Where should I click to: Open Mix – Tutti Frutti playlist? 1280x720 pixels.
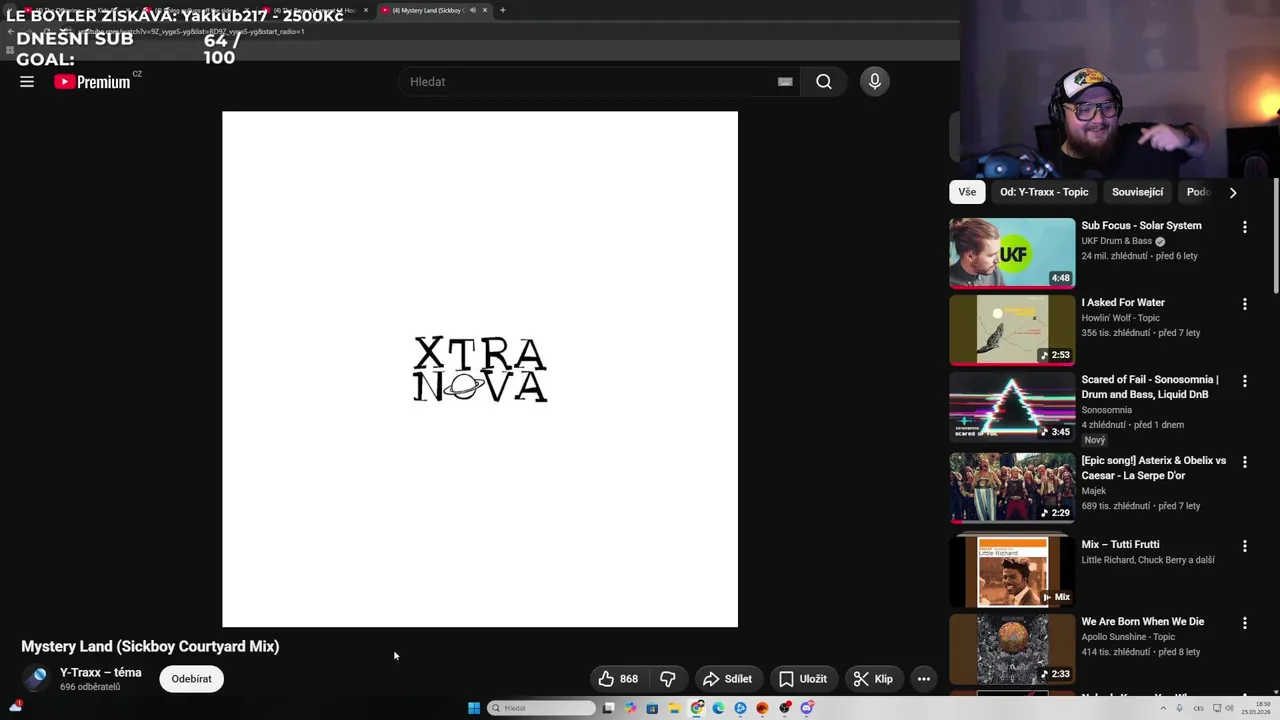click(1120, 545)
